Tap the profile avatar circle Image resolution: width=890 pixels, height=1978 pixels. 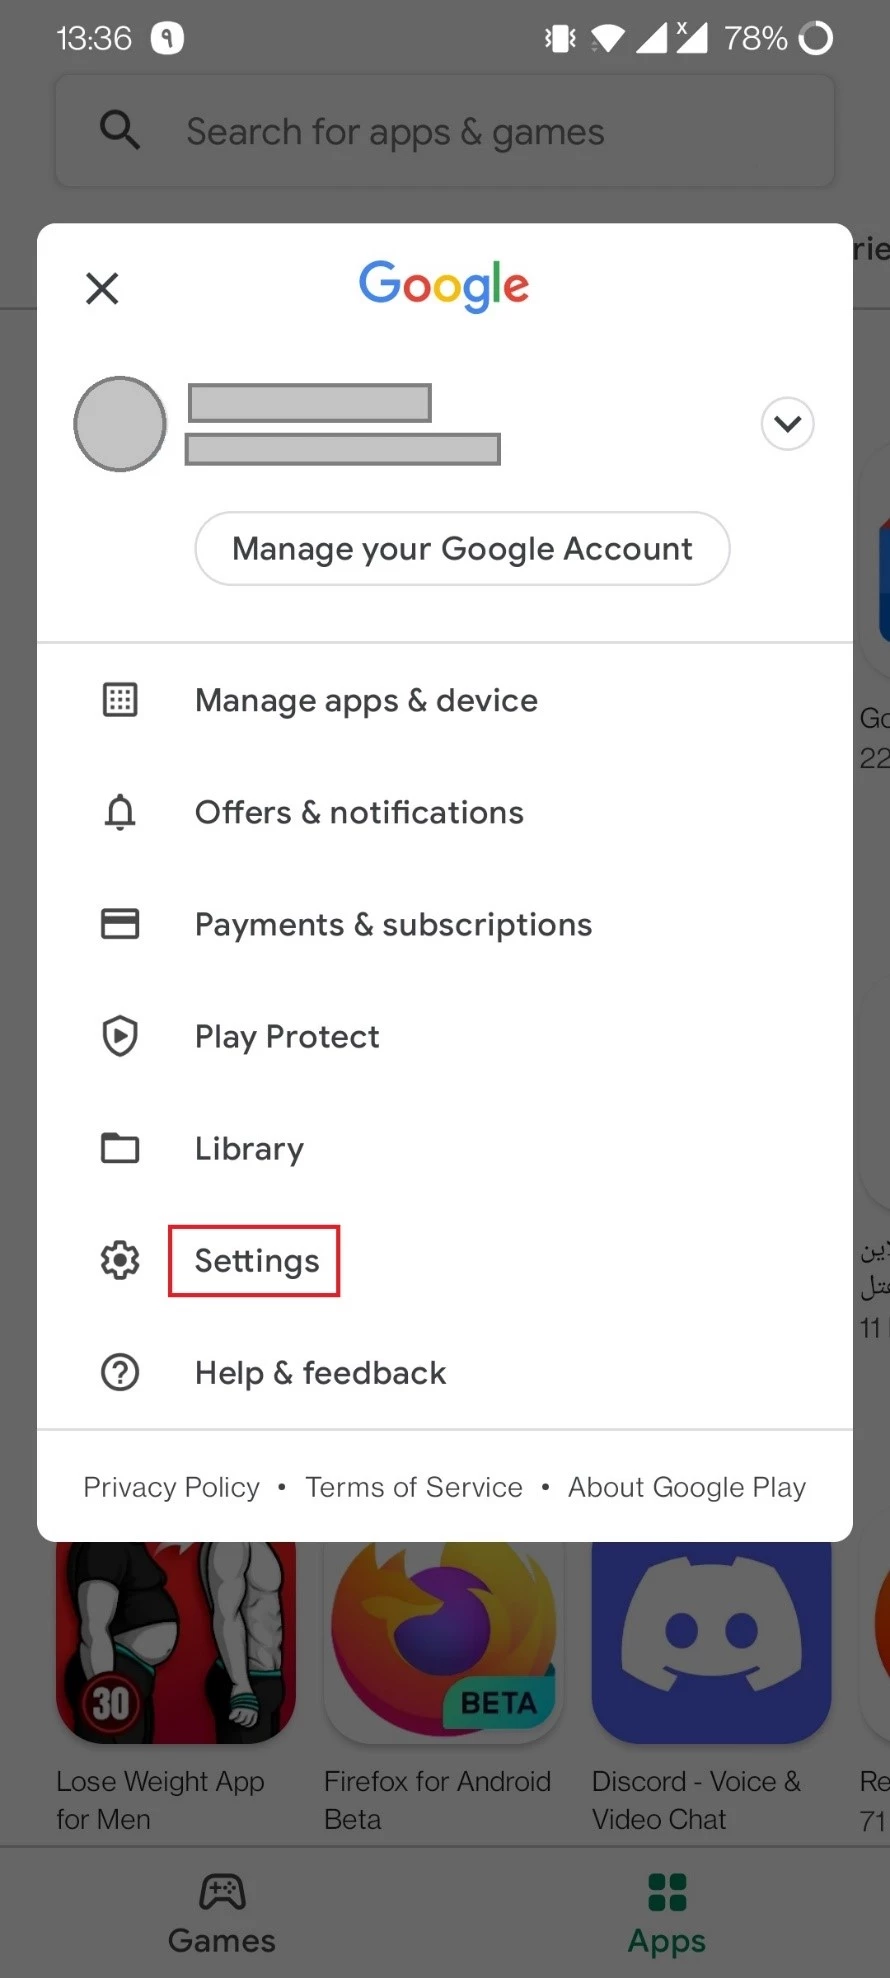coord(120,424)
